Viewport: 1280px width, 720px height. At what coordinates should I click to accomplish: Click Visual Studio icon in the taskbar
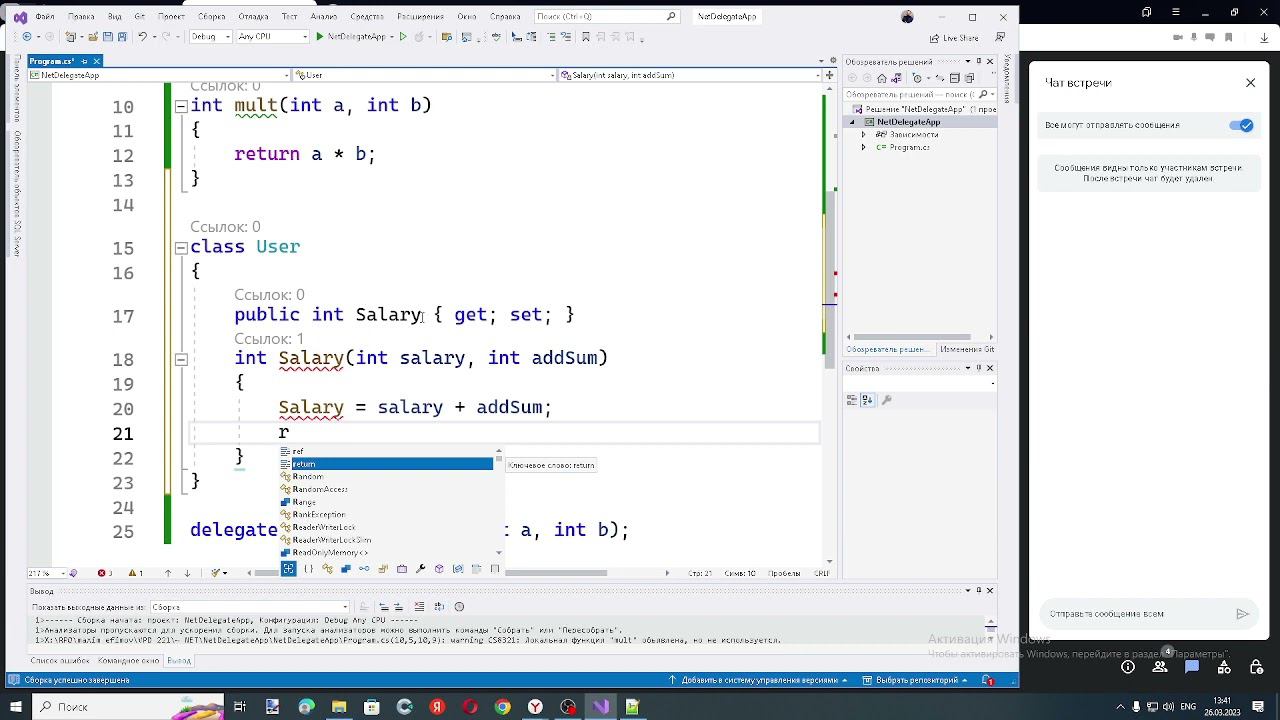tap(600, 707)
